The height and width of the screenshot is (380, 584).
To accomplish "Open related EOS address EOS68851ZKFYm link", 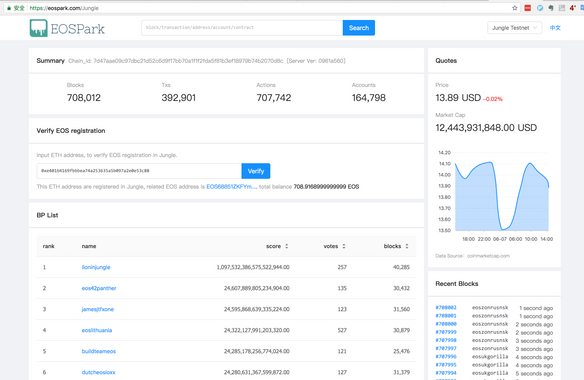I will 231,187.
